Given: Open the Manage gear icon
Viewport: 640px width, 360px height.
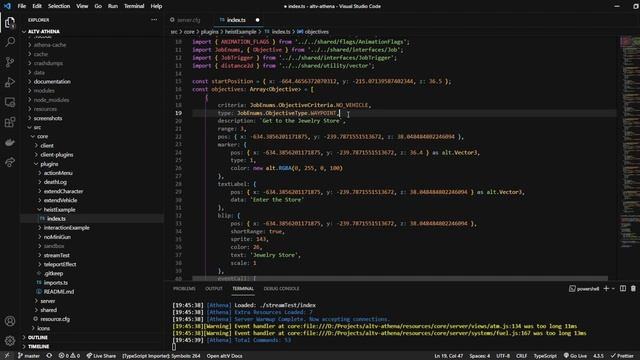Looking at the screenshot, I should [x=10, y=340].
